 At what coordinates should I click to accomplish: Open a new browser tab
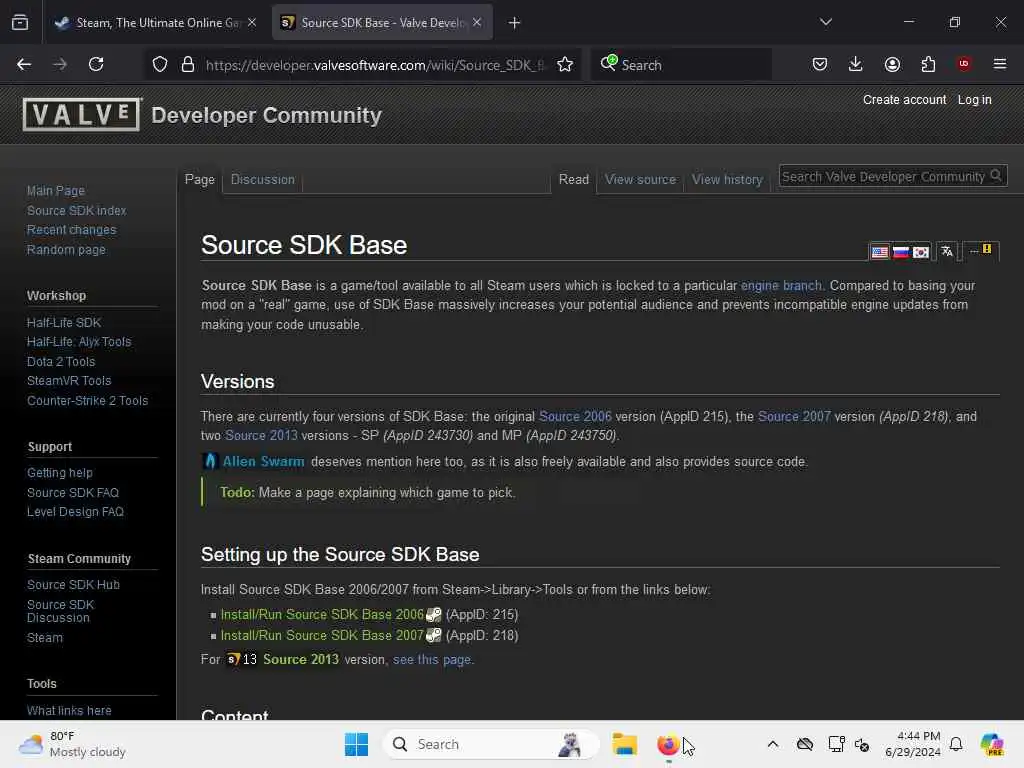515,23
